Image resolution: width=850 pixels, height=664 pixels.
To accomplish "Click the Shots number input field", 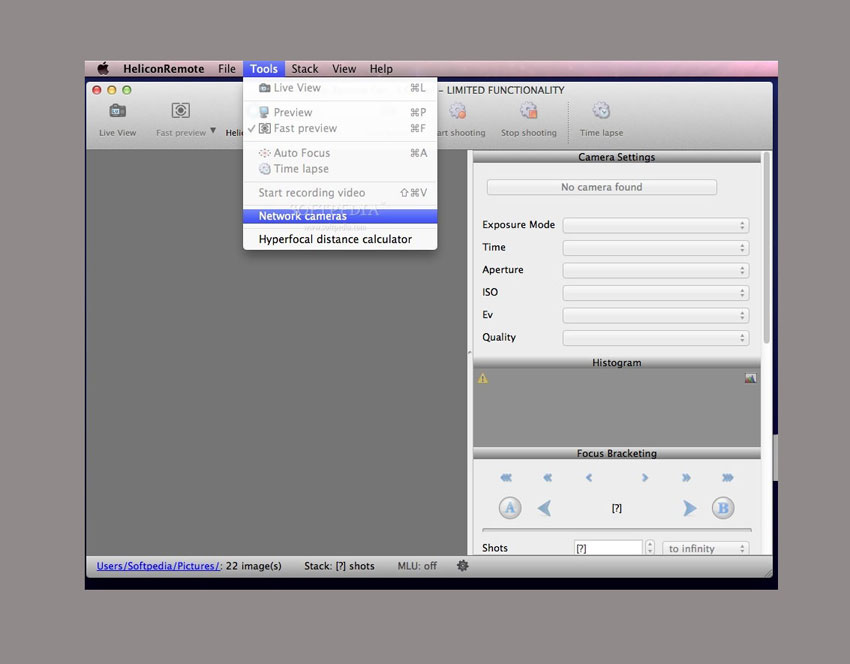I will pos(608,549).
